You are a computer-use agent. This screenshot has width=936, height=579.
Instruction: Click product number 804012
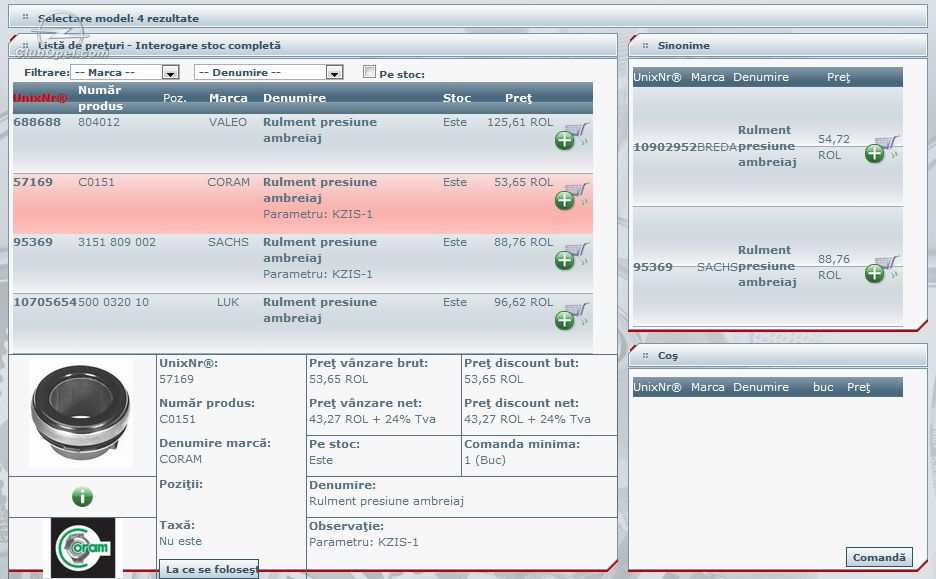coord(99,122)
